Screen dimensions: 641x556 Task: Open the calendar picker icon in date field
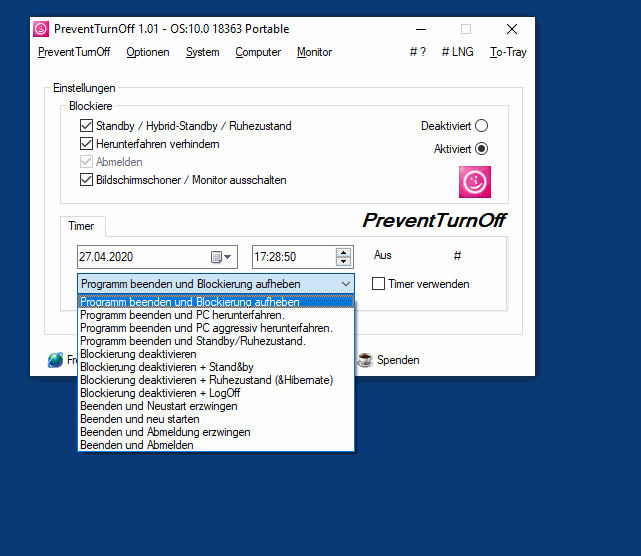point(221,257)
